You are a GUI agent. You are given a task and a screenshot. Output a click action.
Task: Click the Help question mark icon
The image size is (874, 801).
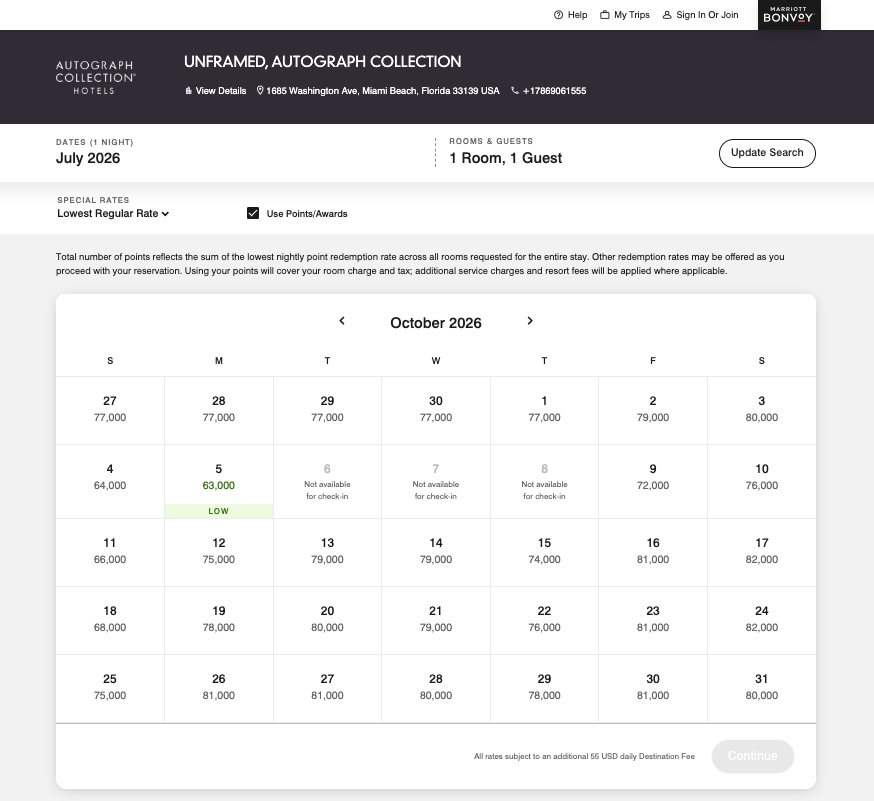558,15
